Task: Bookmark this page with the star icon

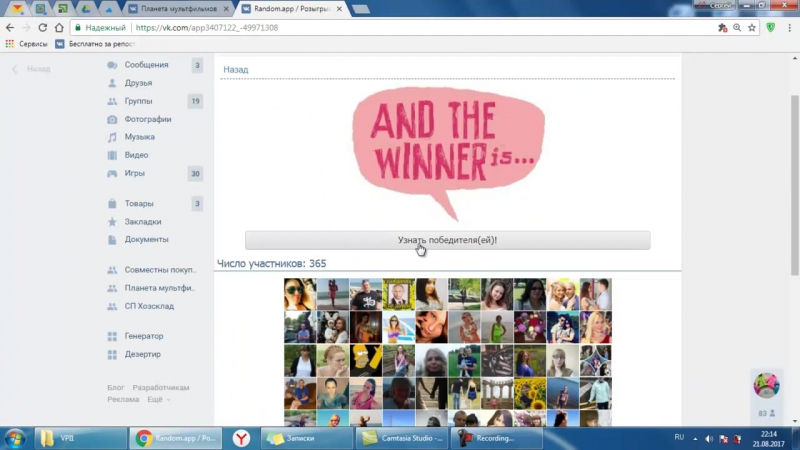Action: (751, 28)
